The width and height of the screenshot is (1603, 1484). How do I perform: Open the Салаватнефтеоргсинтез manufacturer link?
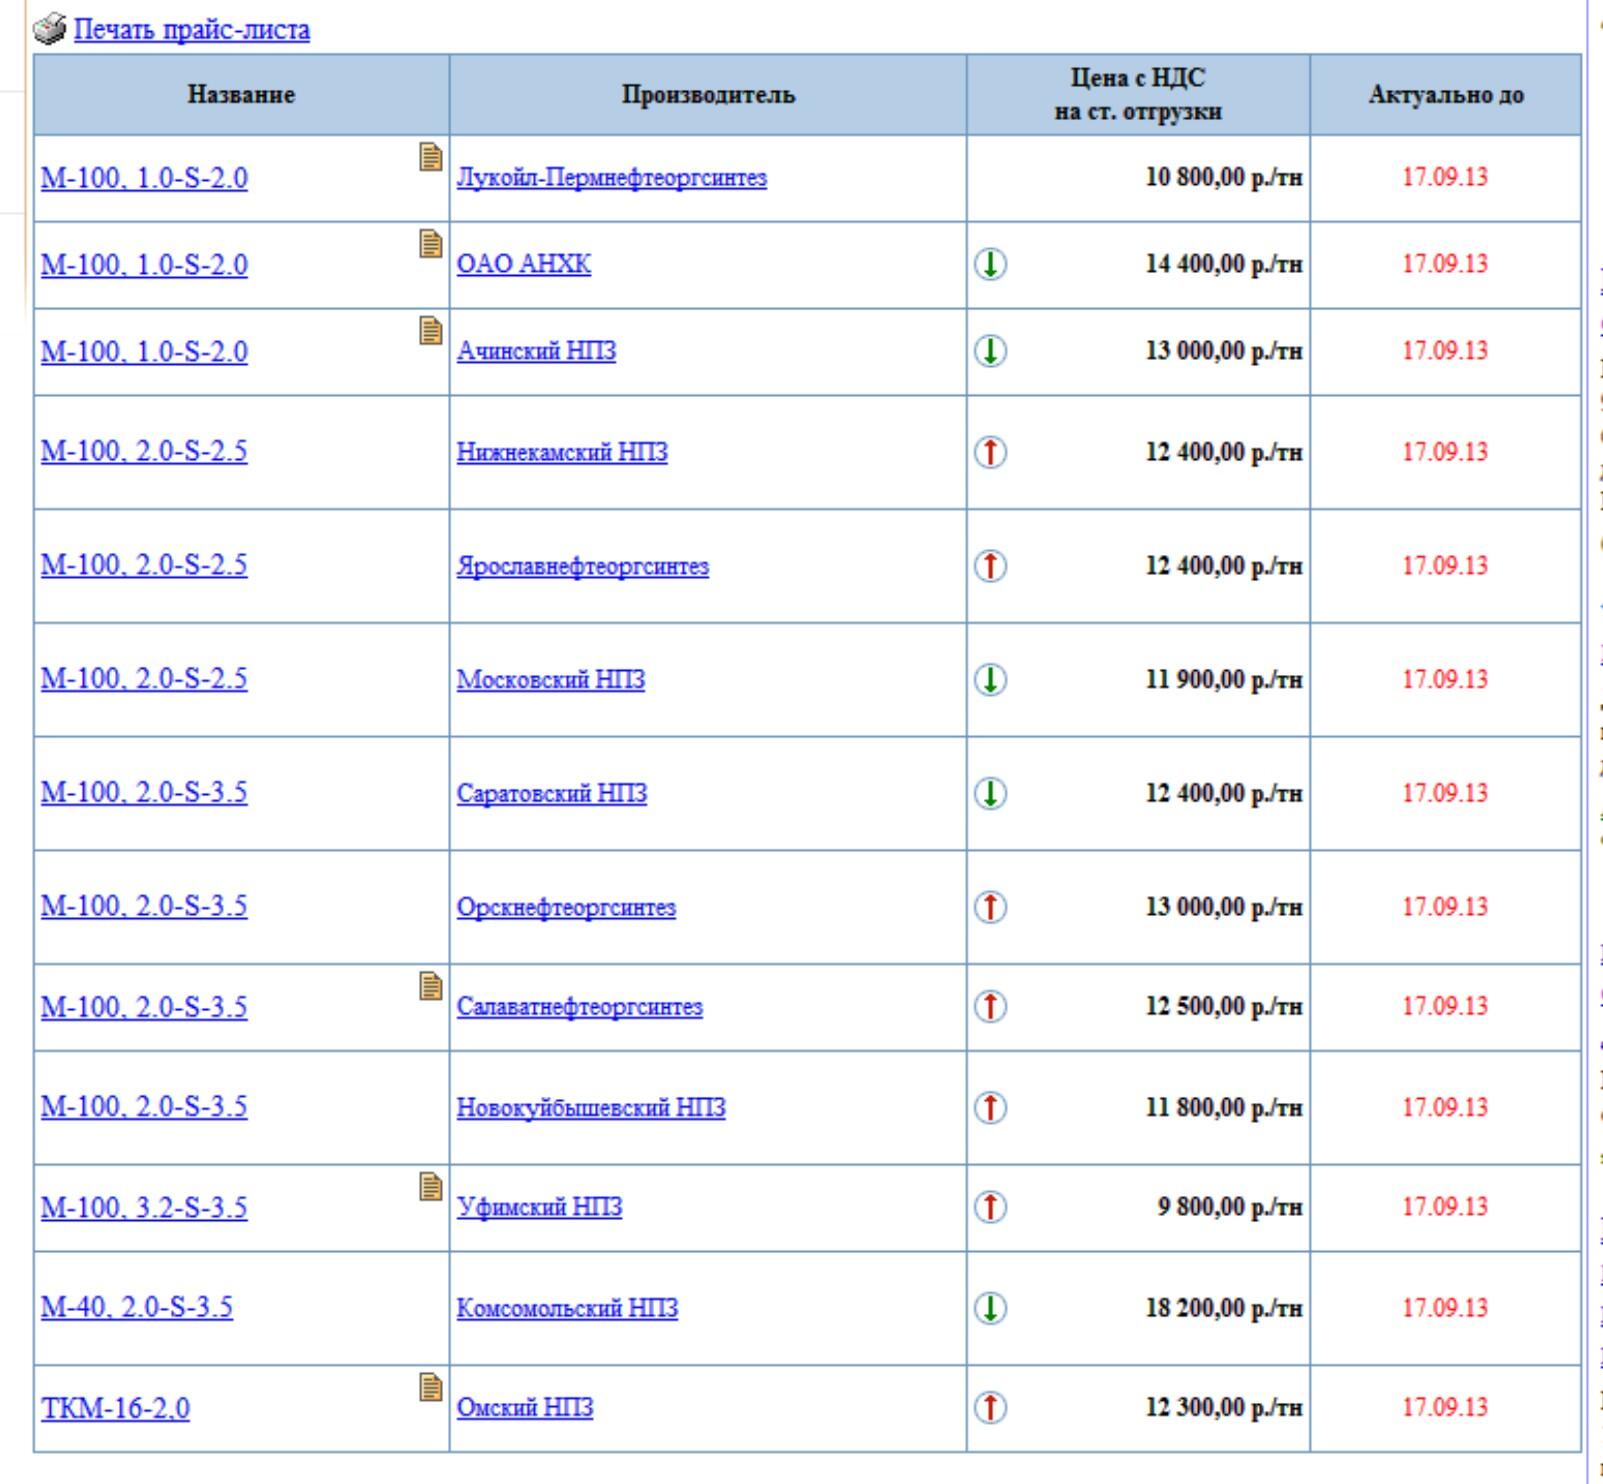click(580, 1007)
